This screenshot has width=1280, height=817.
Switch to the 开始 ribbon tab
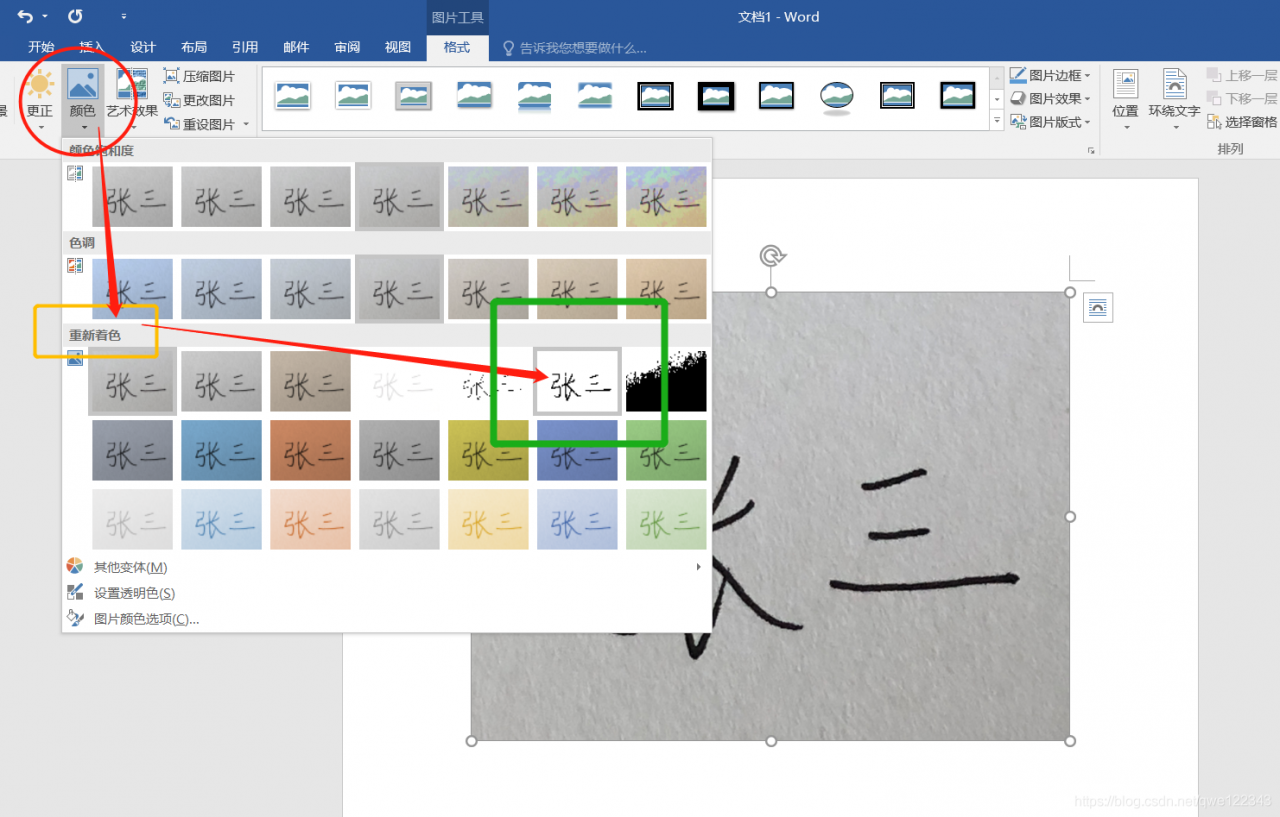point(41,47)
